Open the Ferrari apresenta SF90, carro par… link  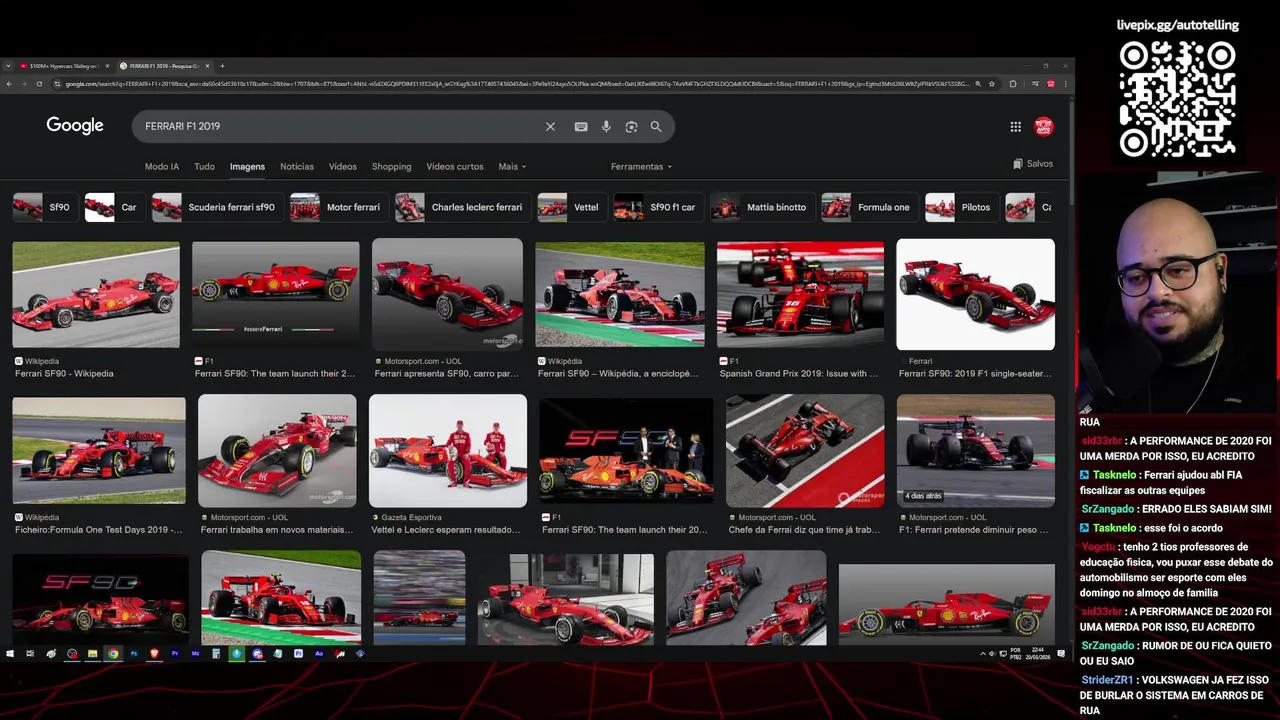pyautogui.click(x=447, y=374)
